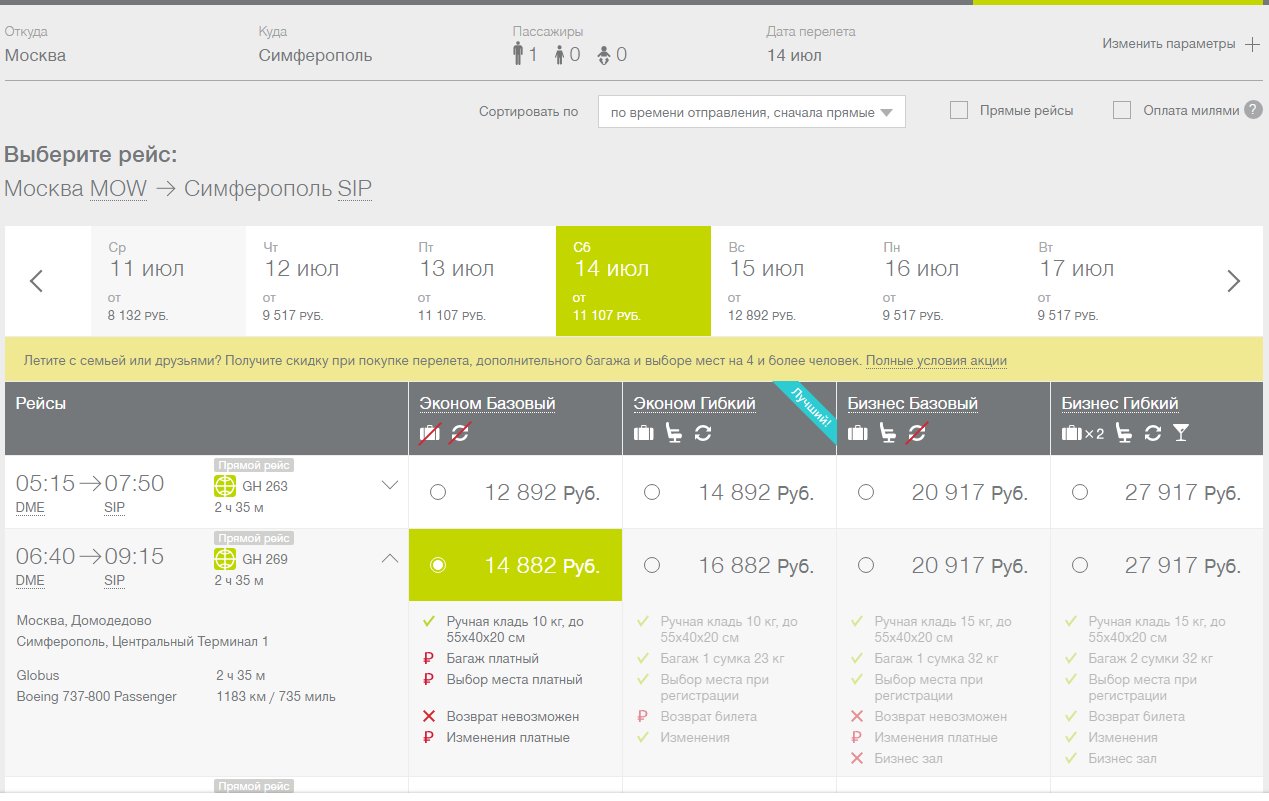
Task: Click the crossed-out baggage icon under Эконом Базовый
Action: pos(430,433)
